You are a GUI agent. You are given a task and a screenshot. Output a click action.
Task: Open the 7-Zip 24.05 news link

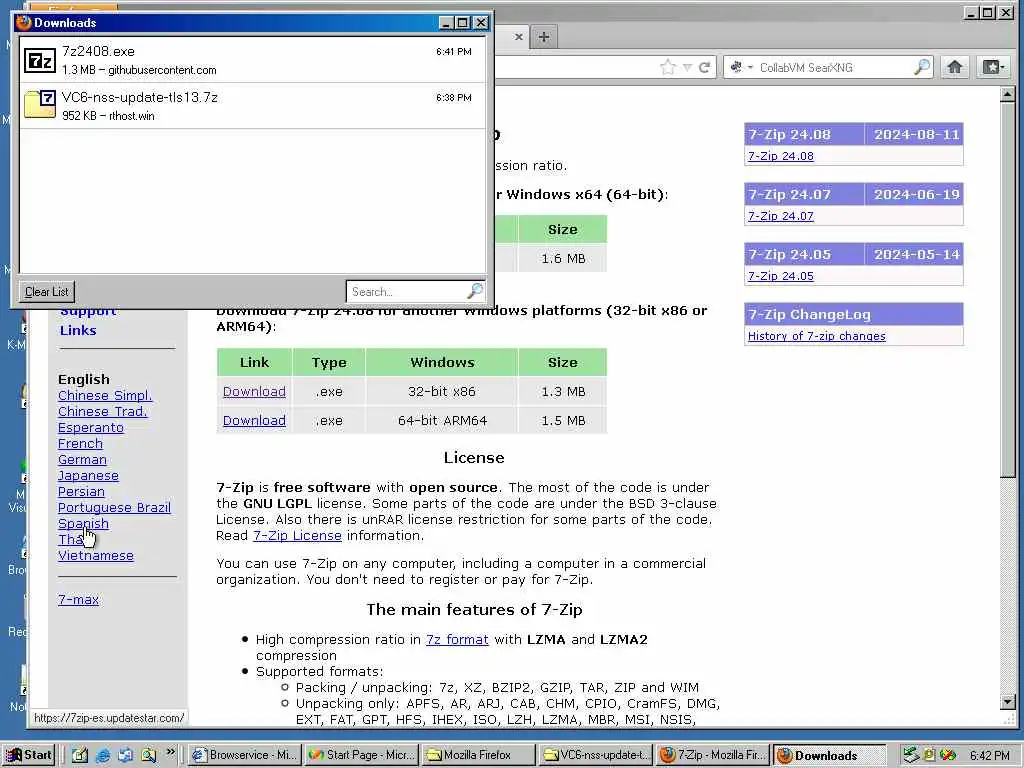tap(780, 276)
